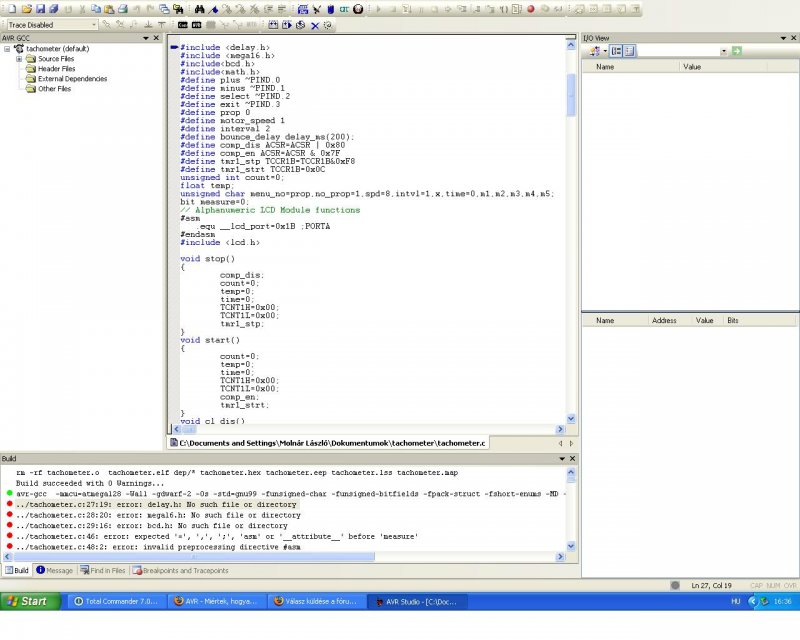Click the mega16.h error line
Viewport: 800px width, 640px height.
pos(158,515)
